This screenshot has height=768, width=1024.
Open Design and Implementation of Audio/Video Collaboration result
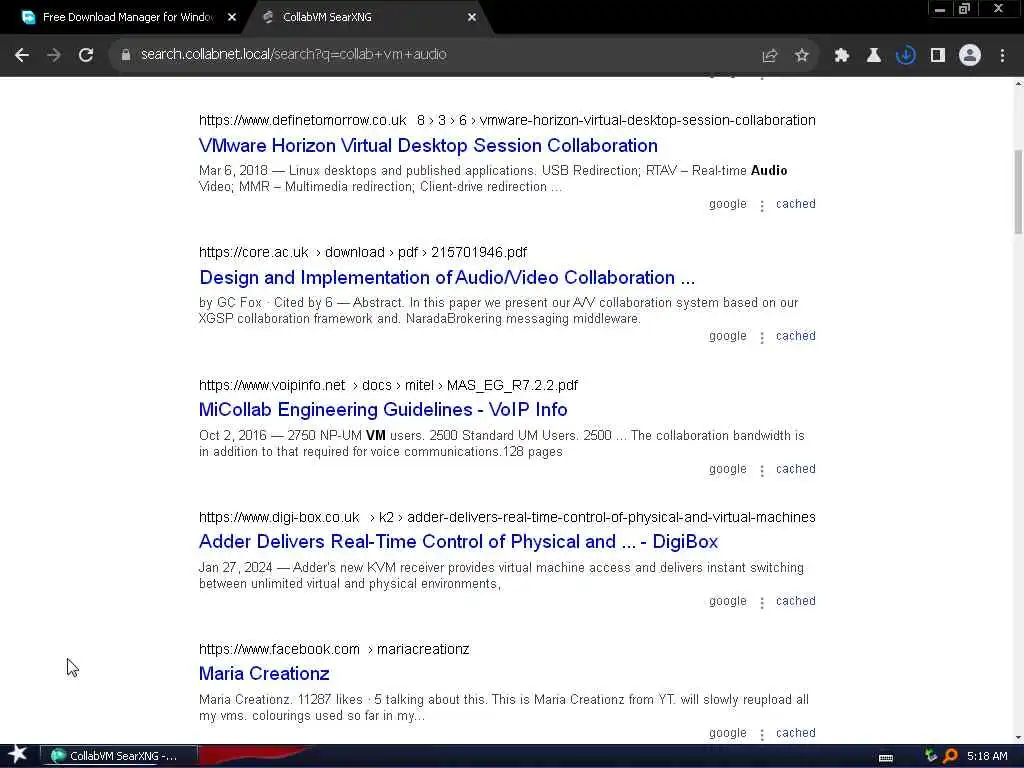(447, 278)
